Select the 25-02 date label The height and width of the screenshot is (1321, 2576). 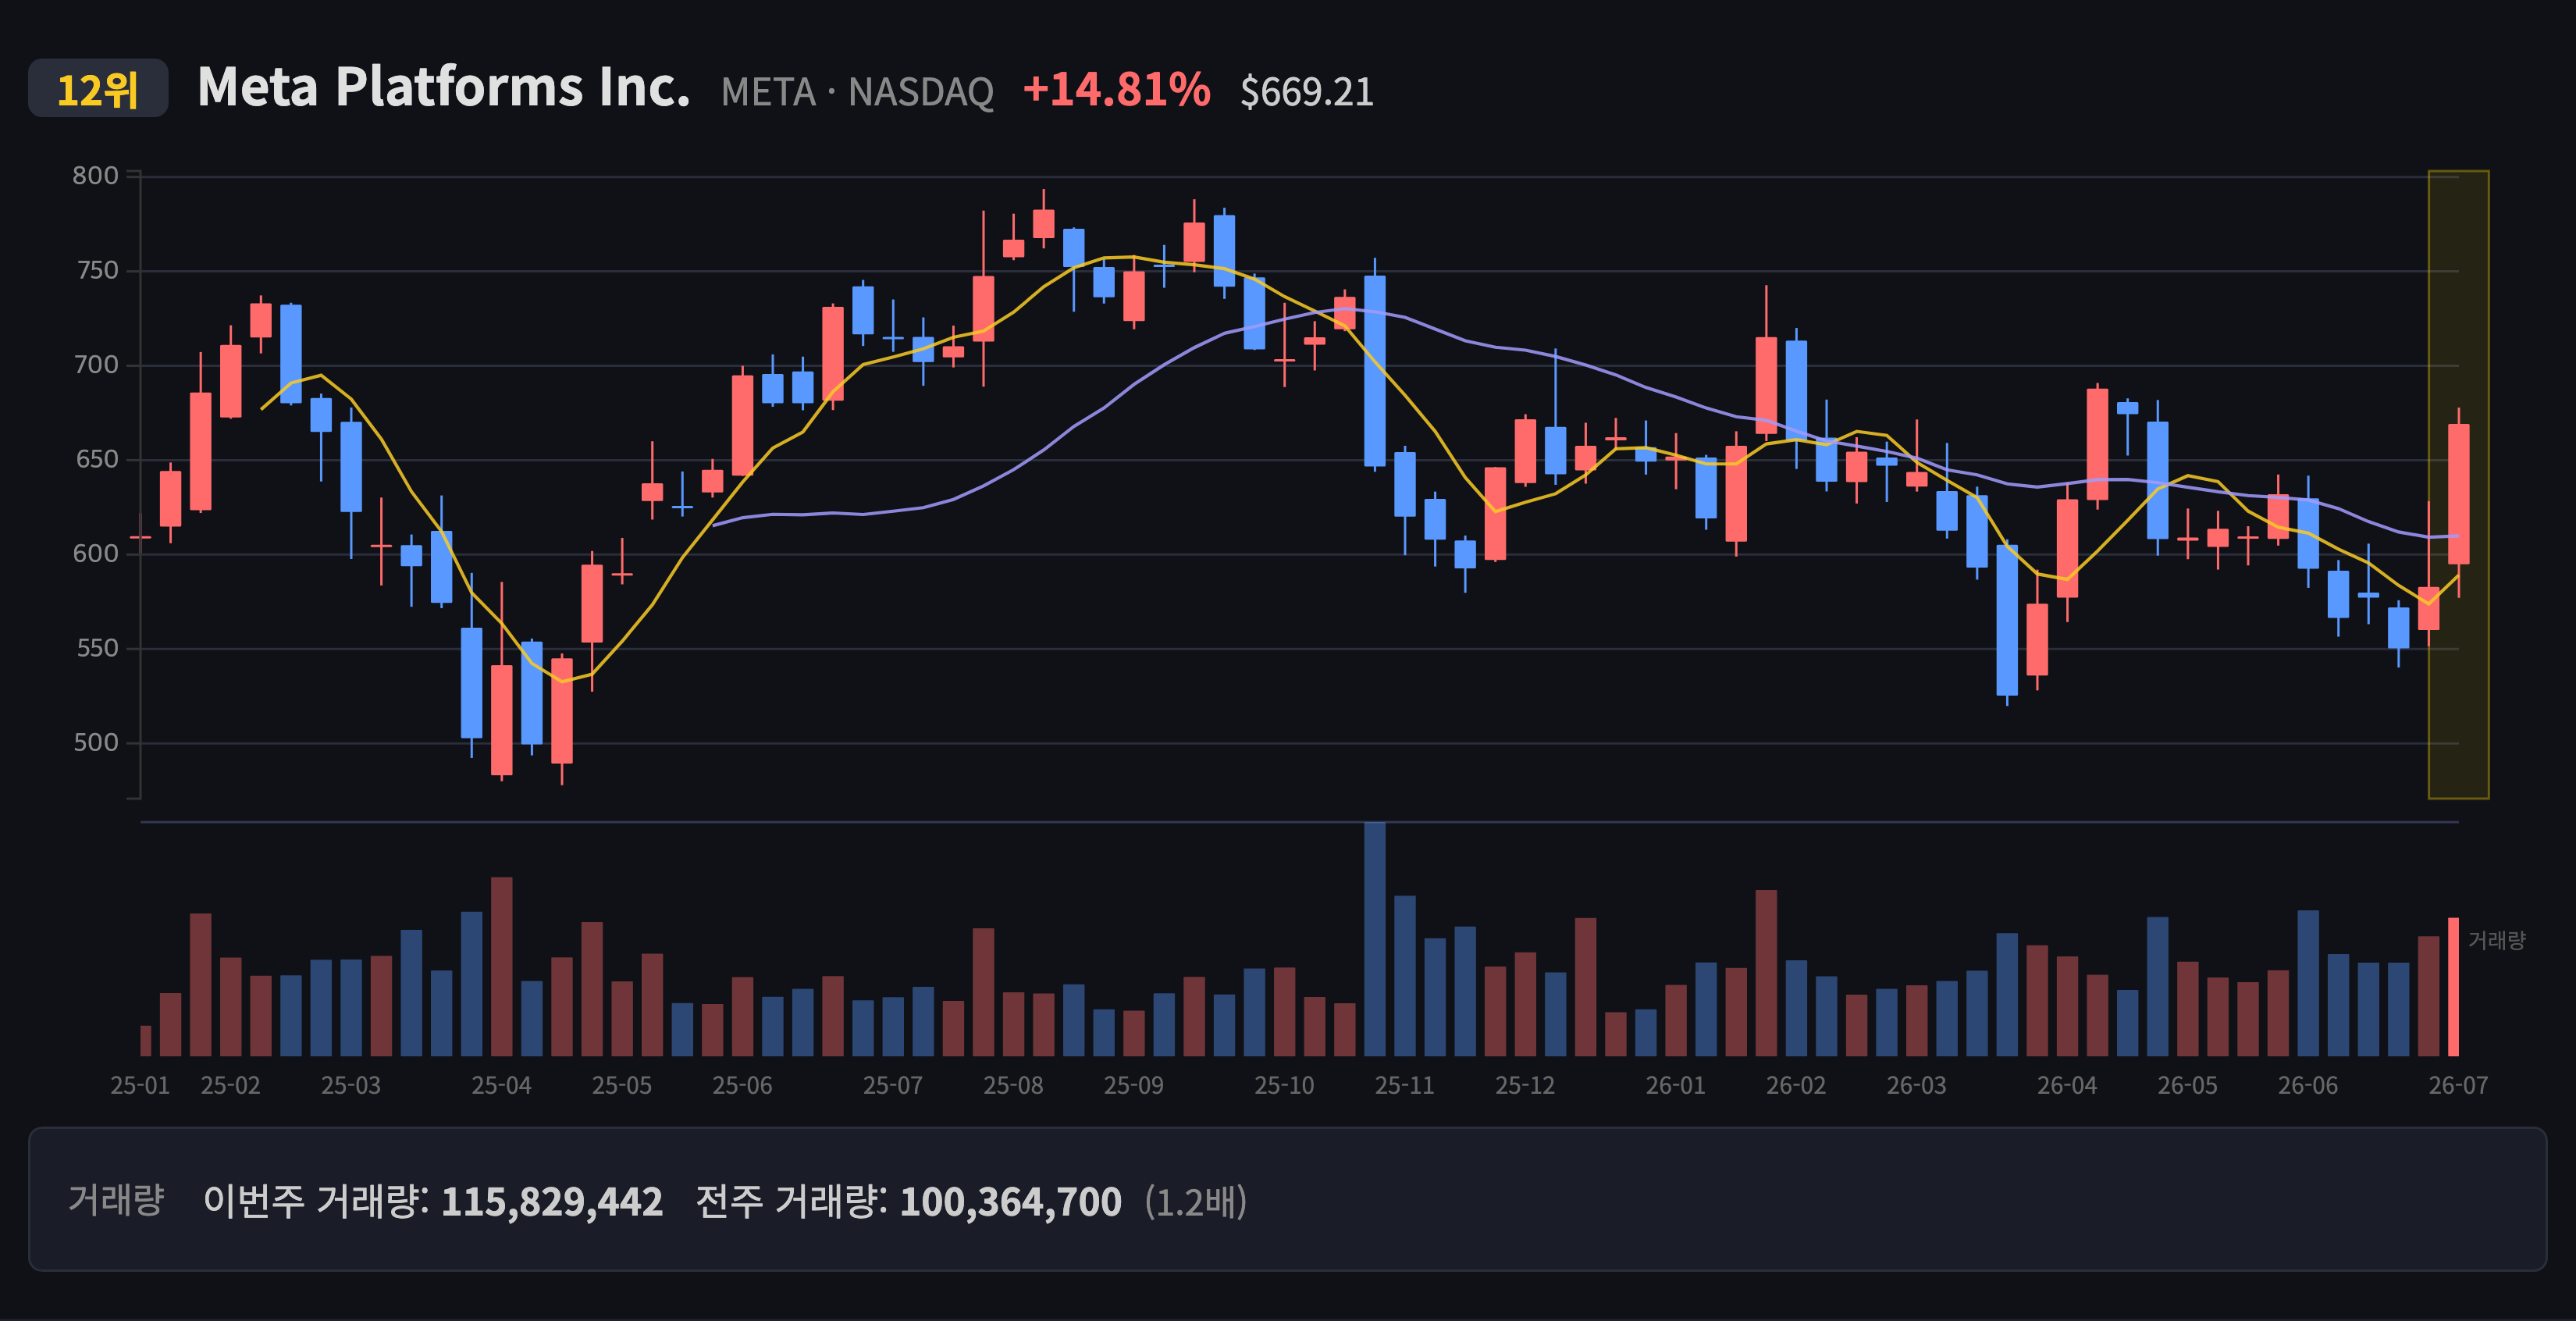(x=230, y=1086)
